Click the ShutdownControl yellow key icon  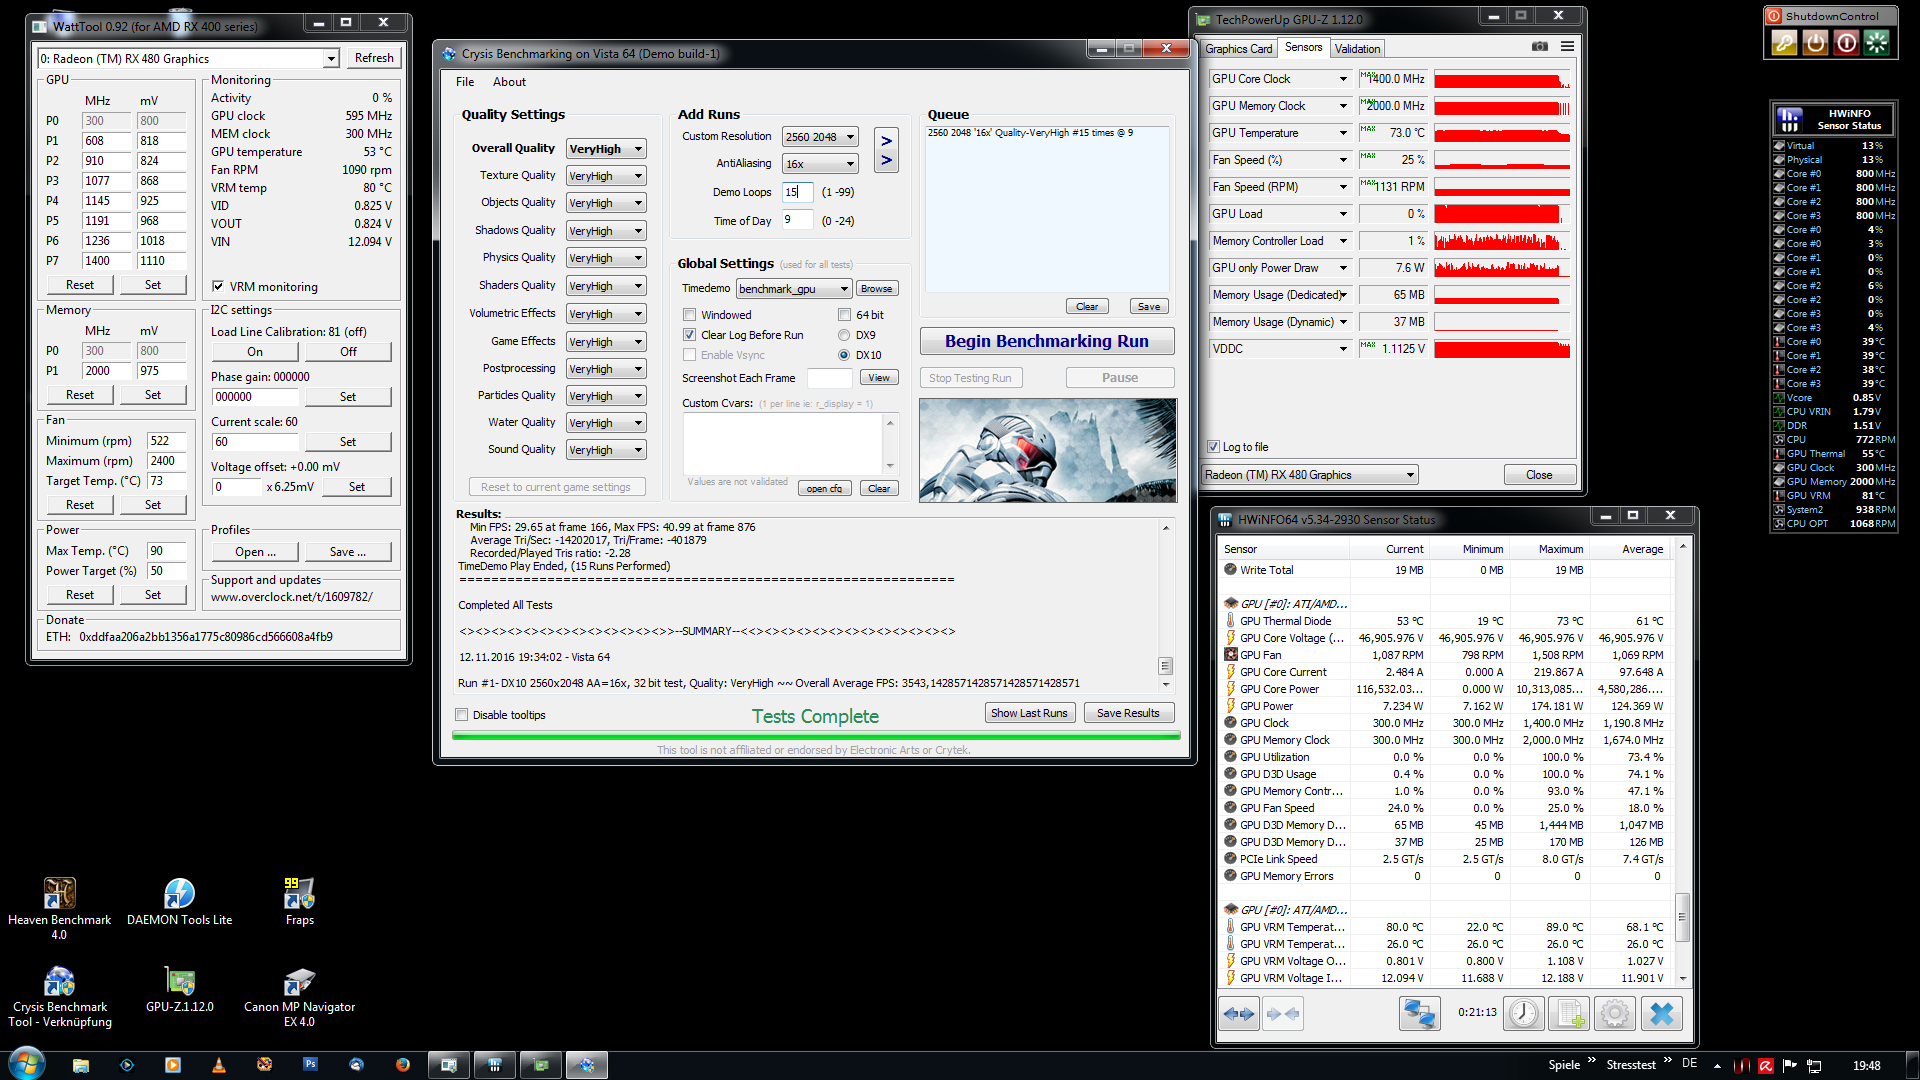[1784, 43]
